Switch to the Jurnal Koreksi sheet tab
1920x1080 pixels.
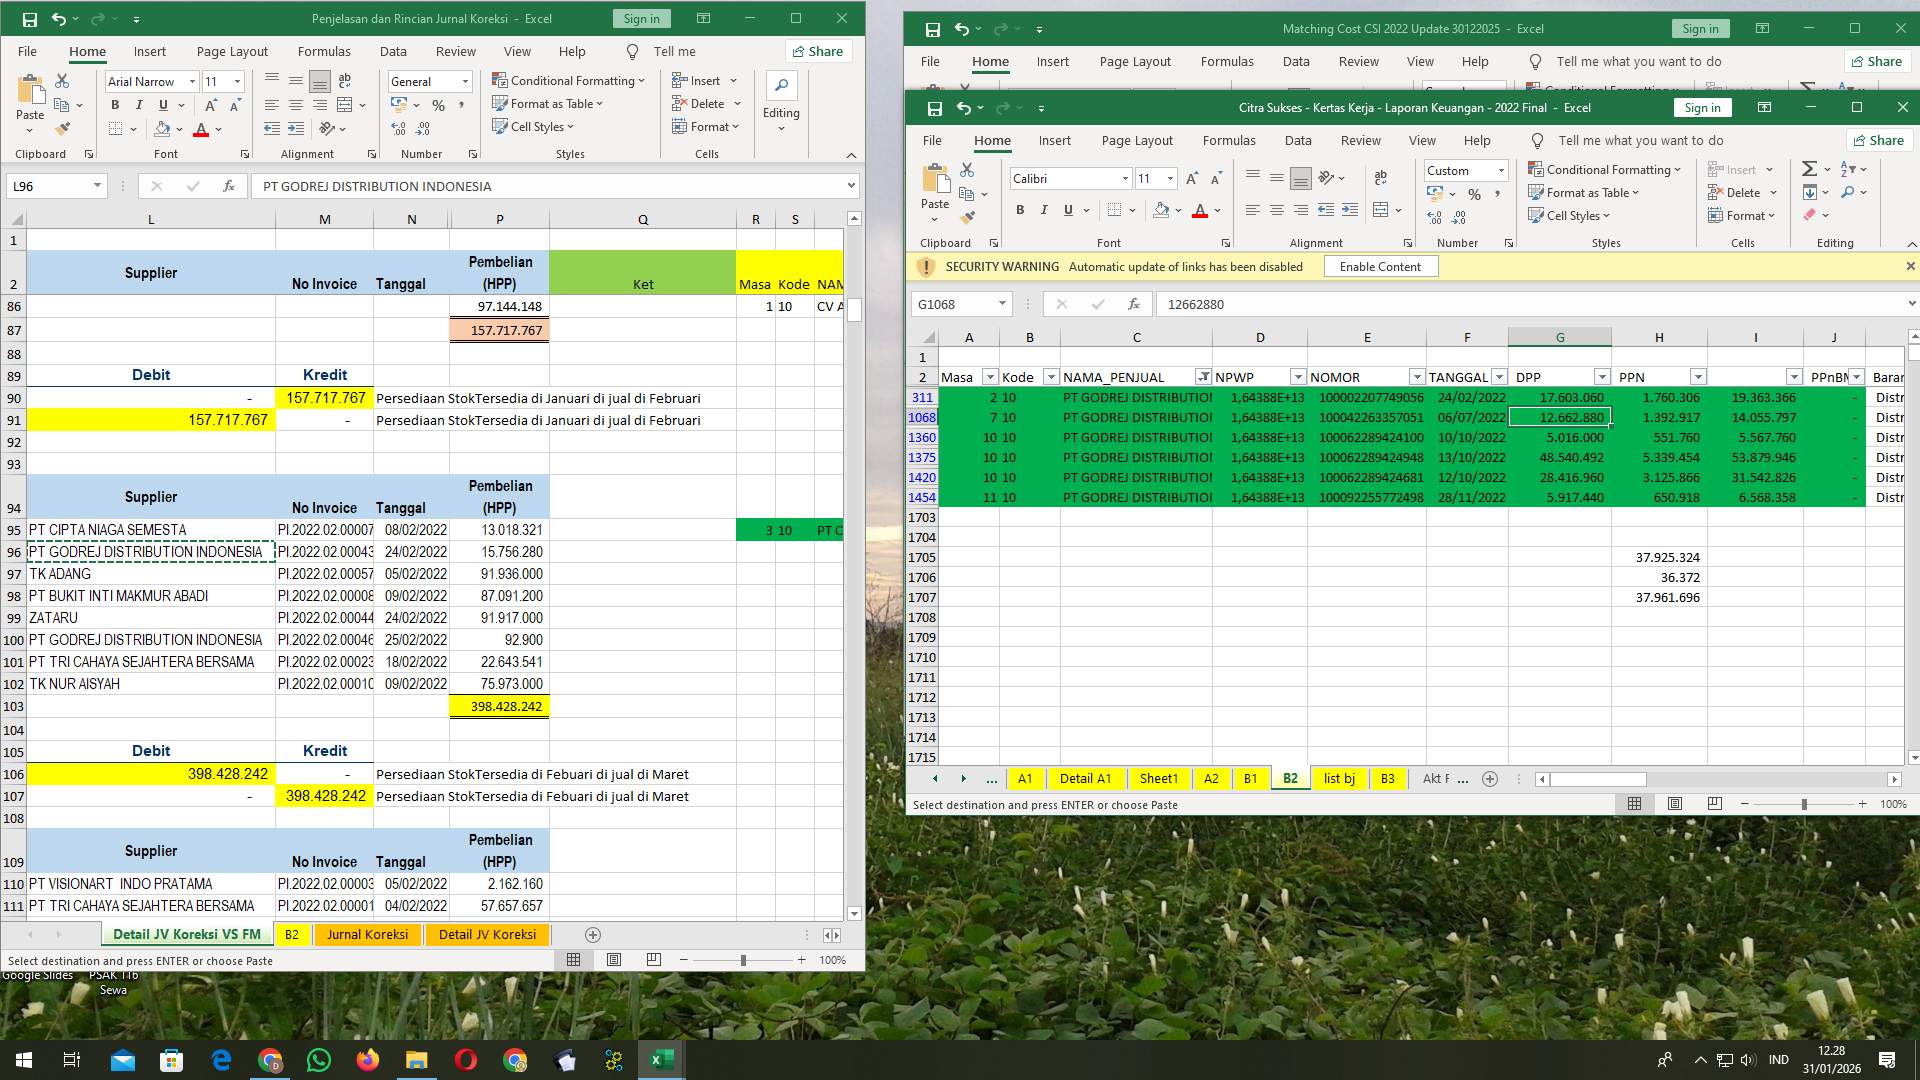tap(367, 934)
